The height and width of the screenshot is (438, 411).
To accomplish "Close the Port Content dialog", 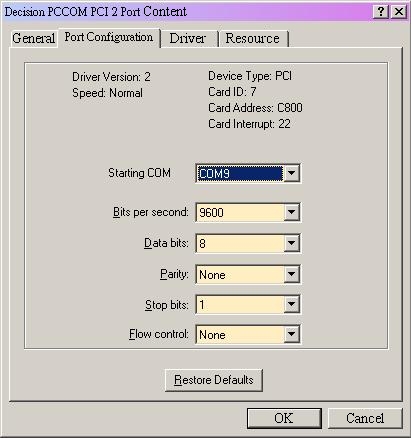I will 398,12.
